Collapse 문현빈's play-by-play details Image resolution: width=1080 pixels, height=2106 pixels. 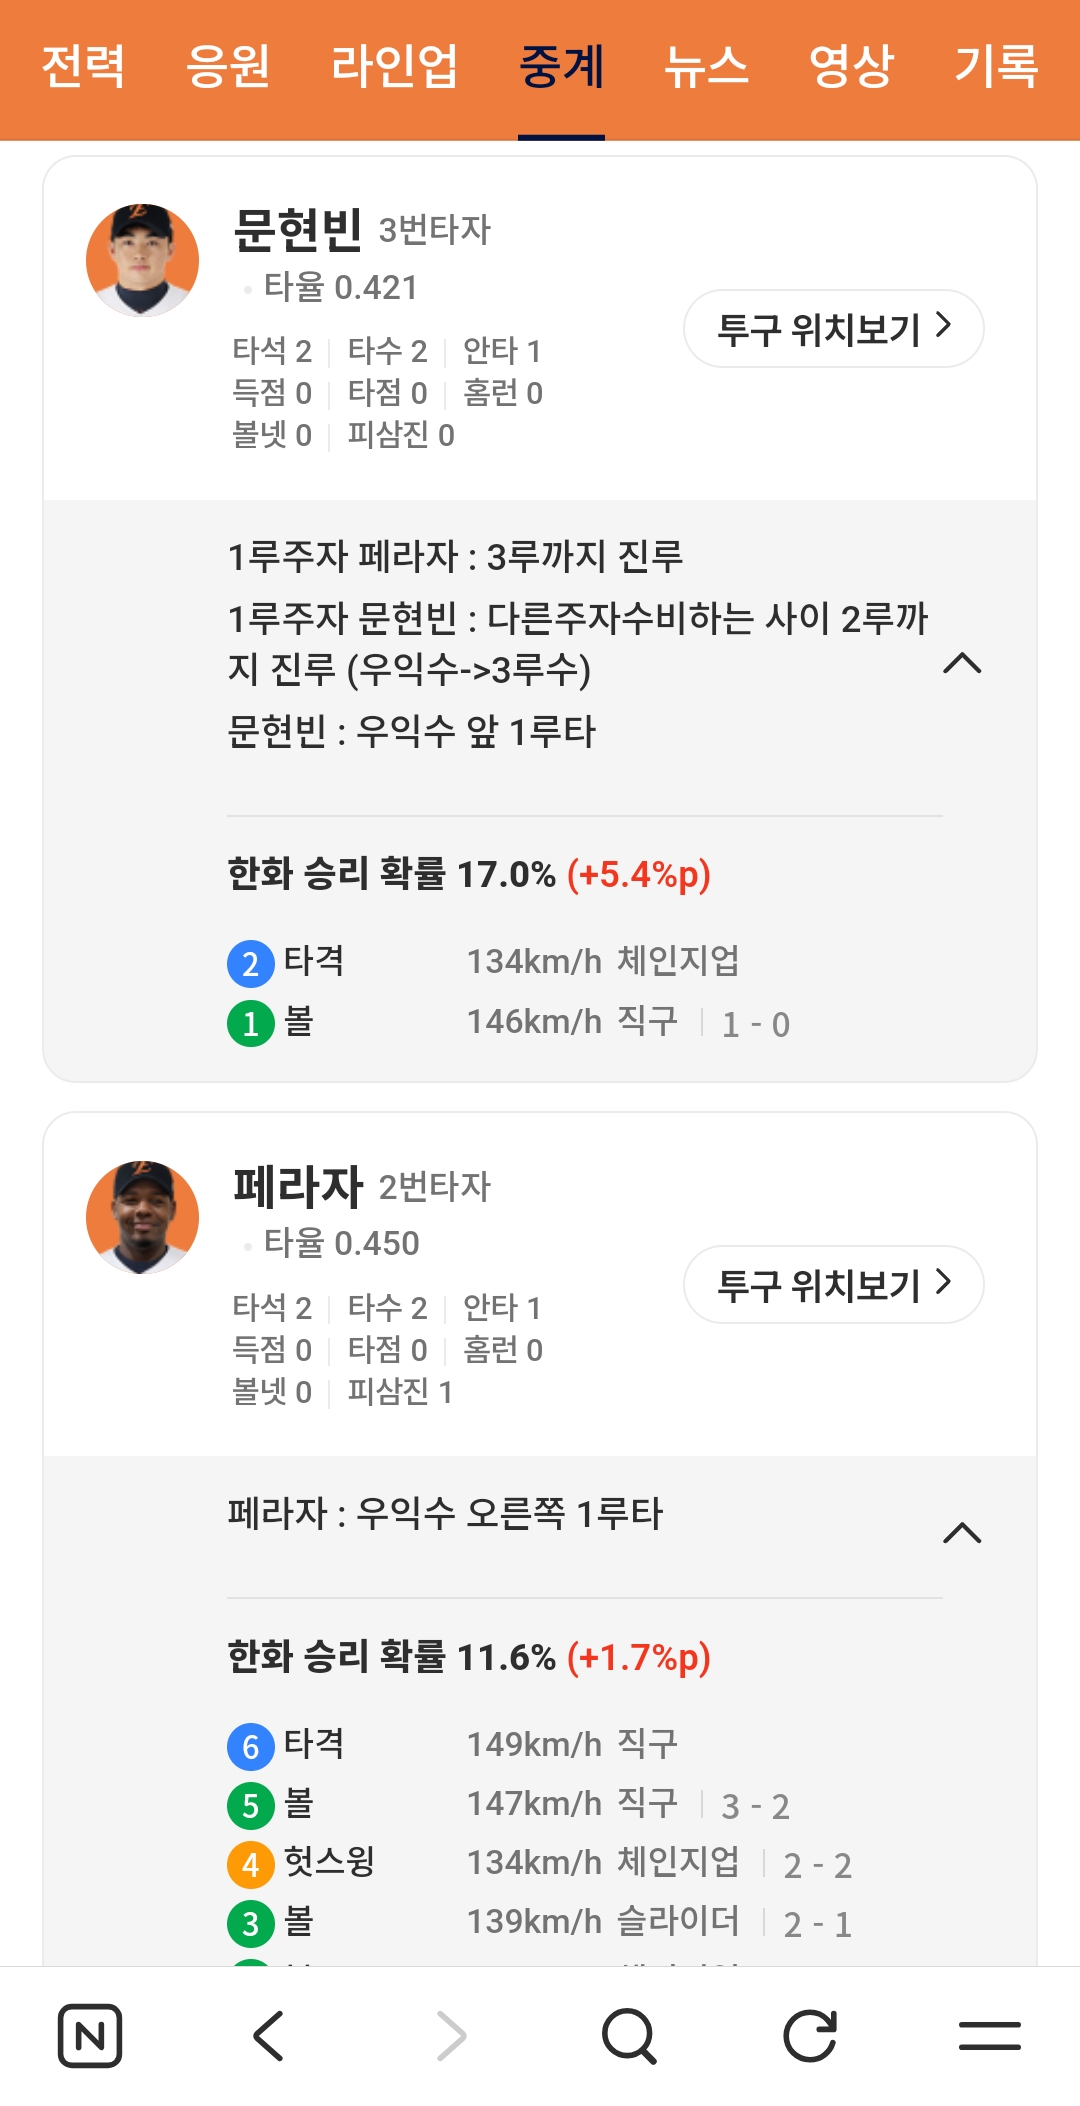pos(962,664)
